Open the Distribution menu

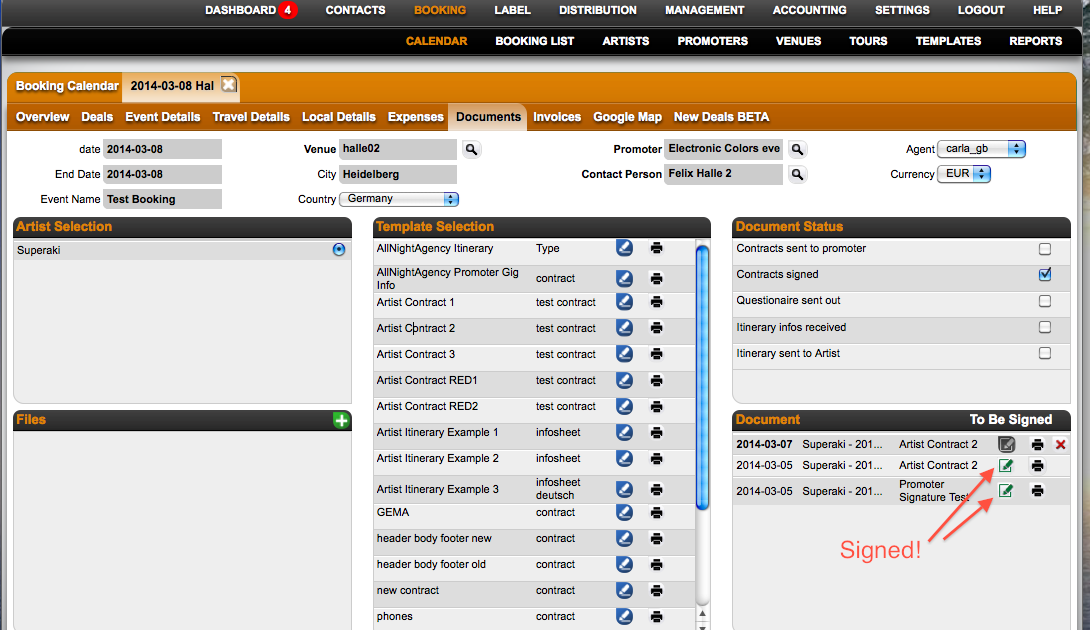click(x=597, y=10)
